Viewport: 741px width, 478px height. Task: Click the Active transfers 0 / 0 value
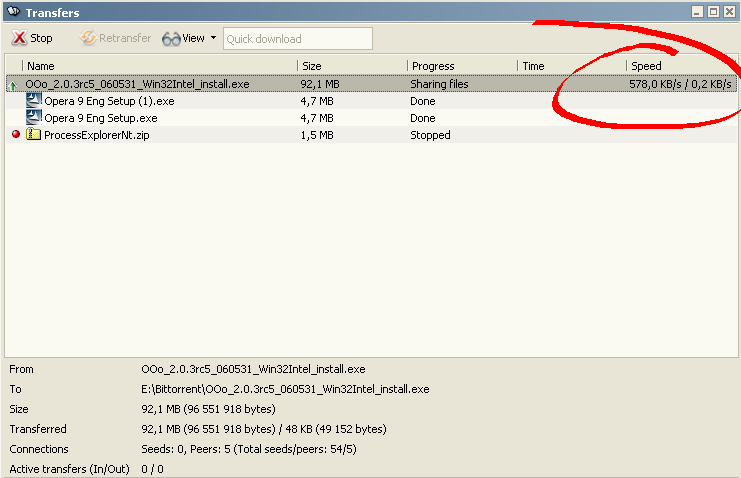(152, 469)
